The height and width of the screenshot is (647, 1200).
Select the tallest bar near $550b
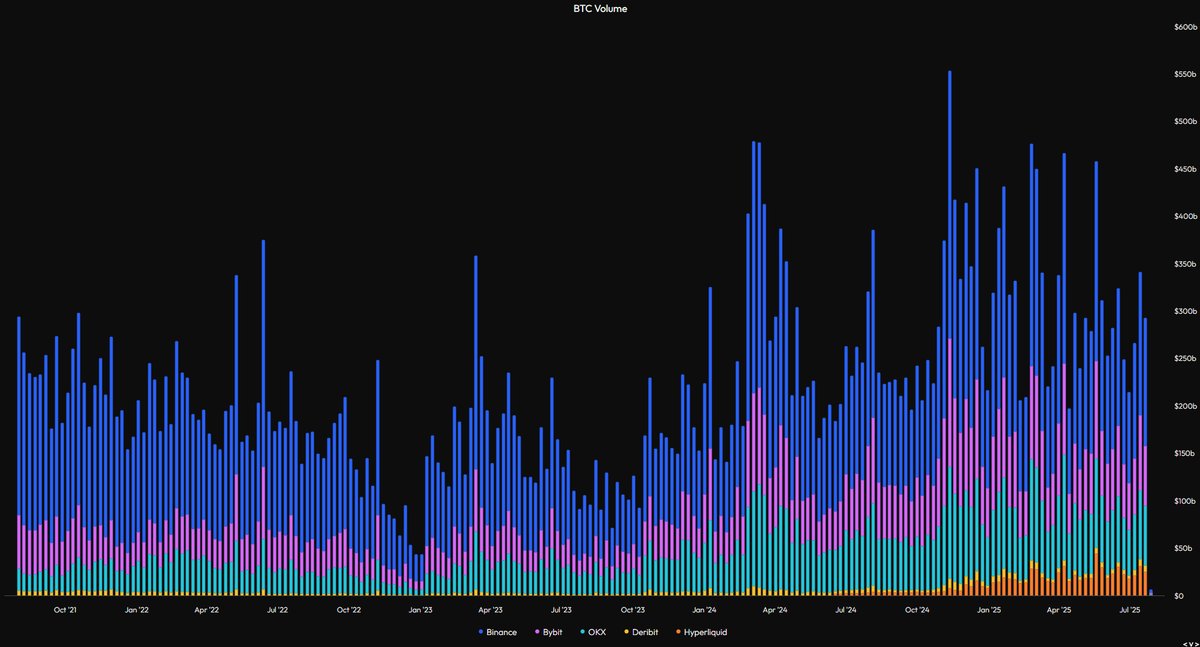point(949,333)
